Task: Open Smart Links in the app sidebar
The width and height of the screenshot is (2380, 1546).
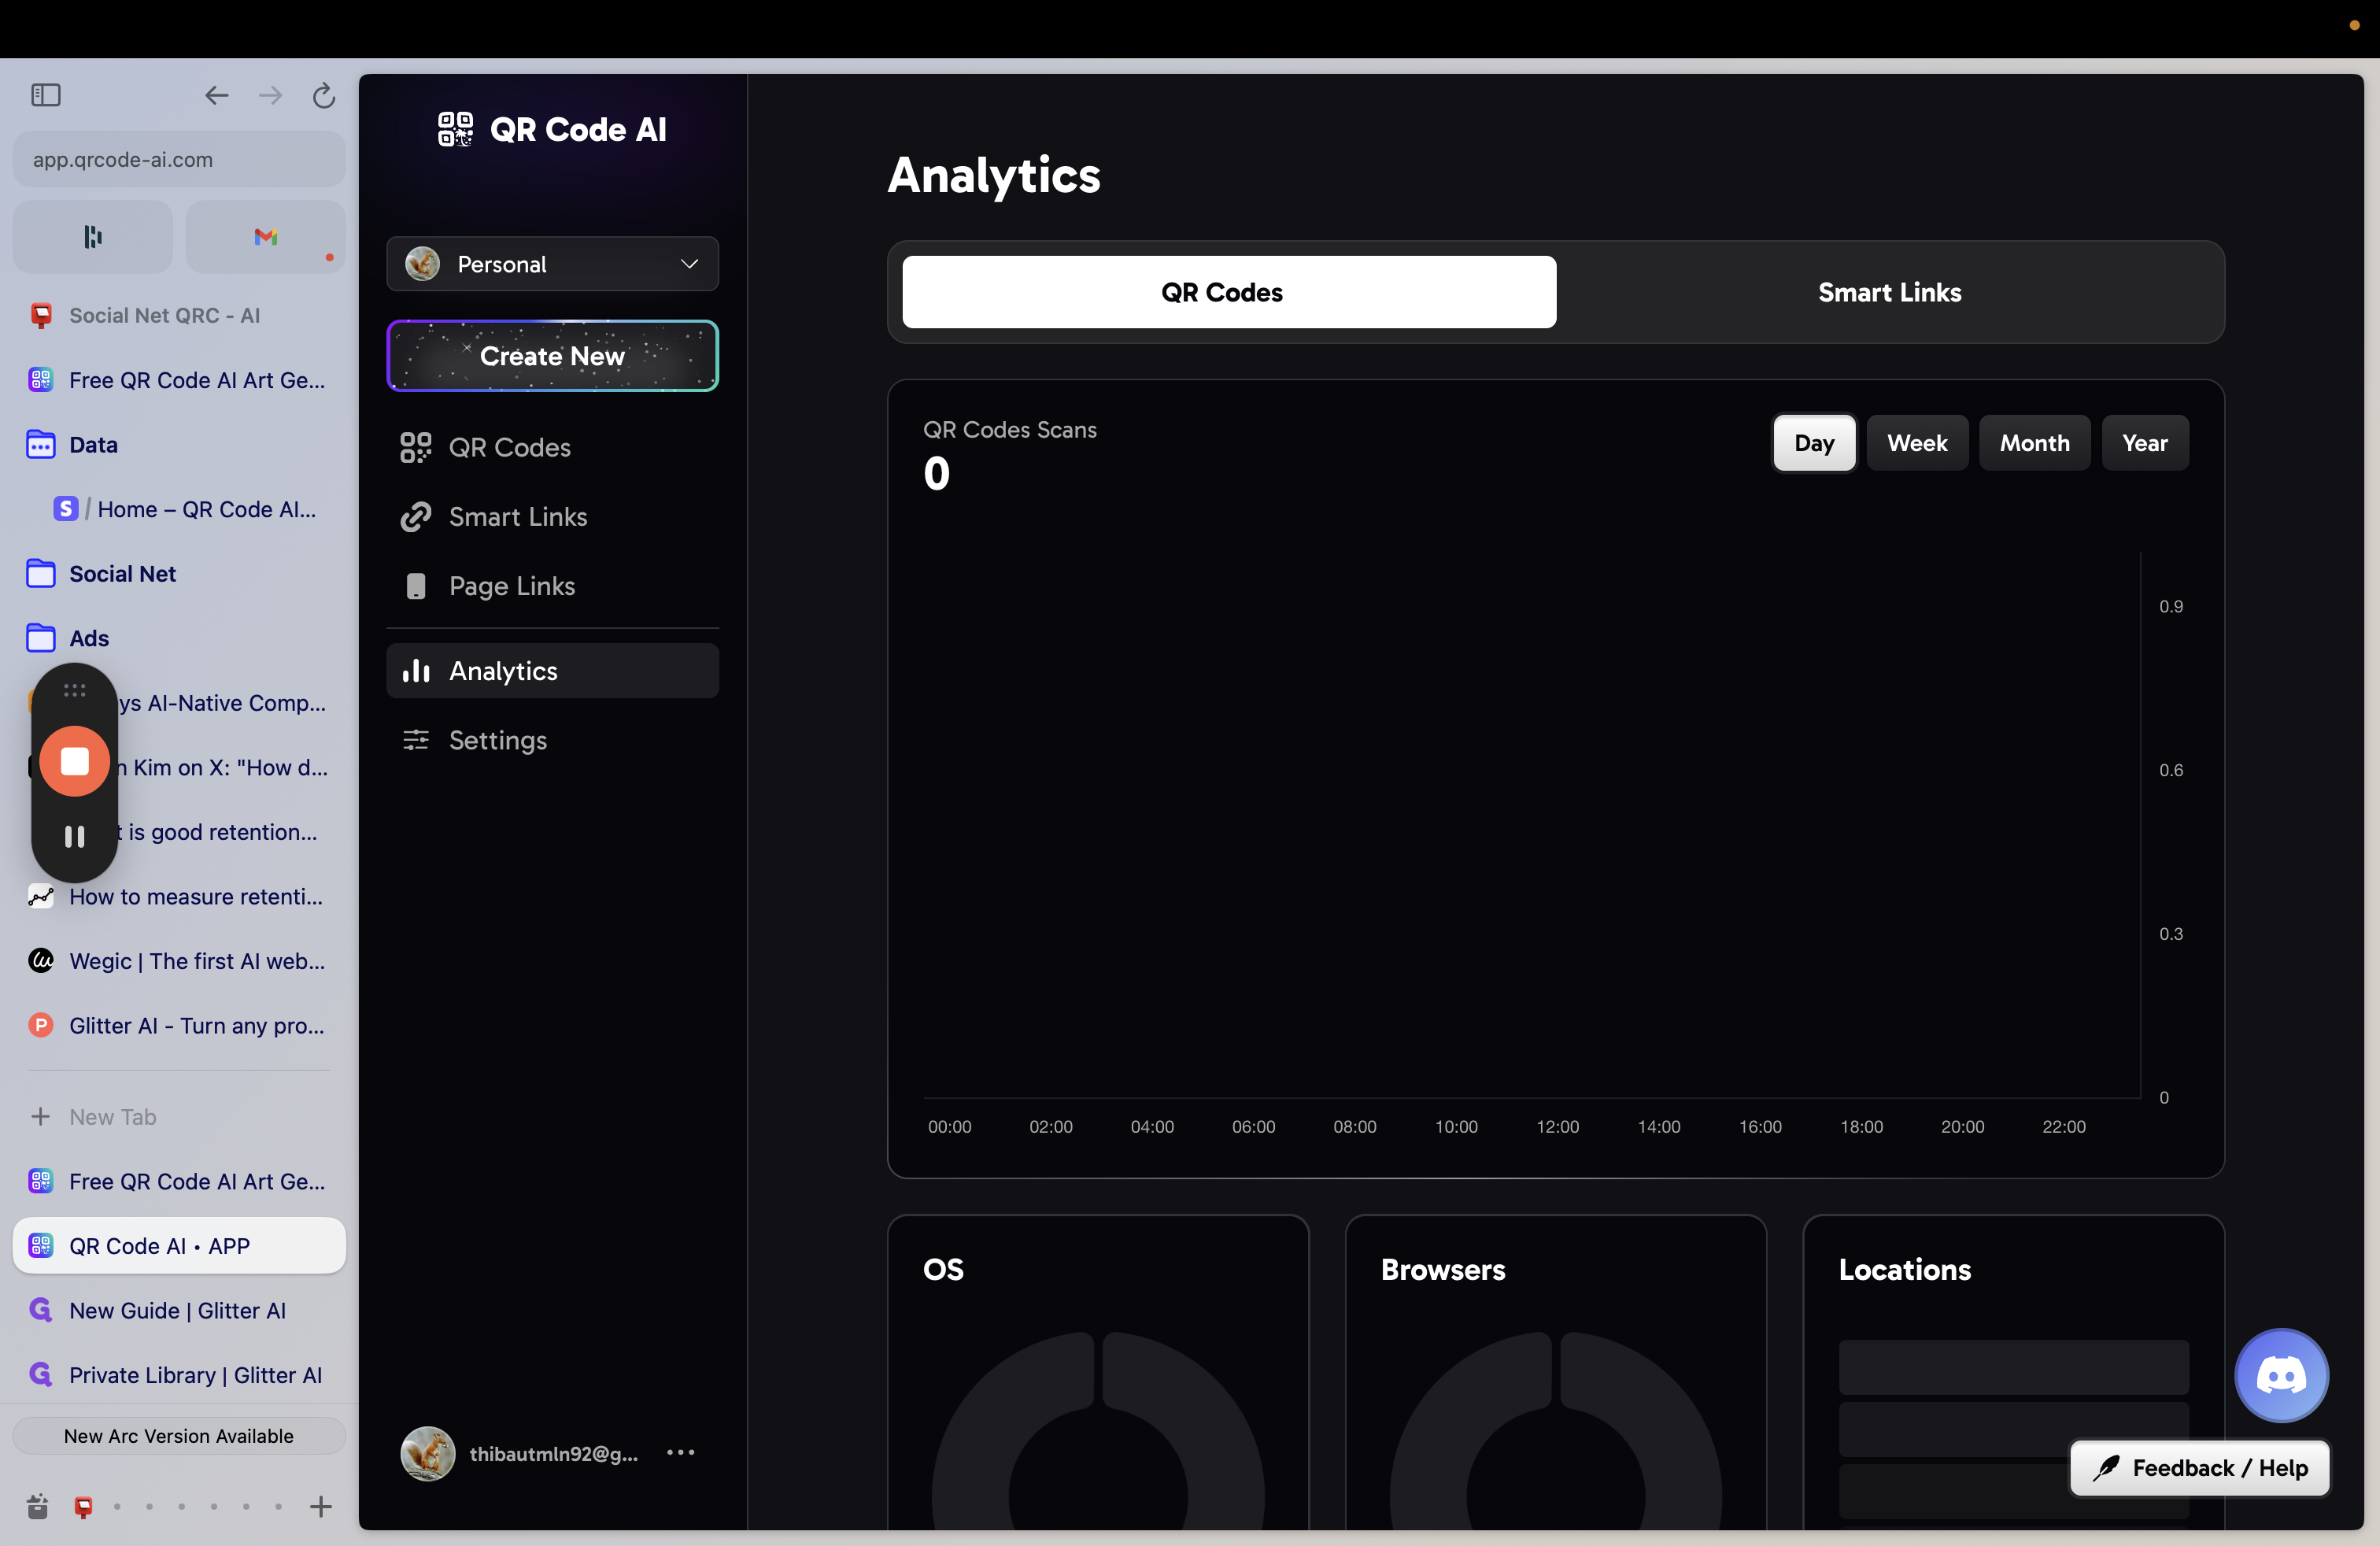Action: tap(552, 517)
